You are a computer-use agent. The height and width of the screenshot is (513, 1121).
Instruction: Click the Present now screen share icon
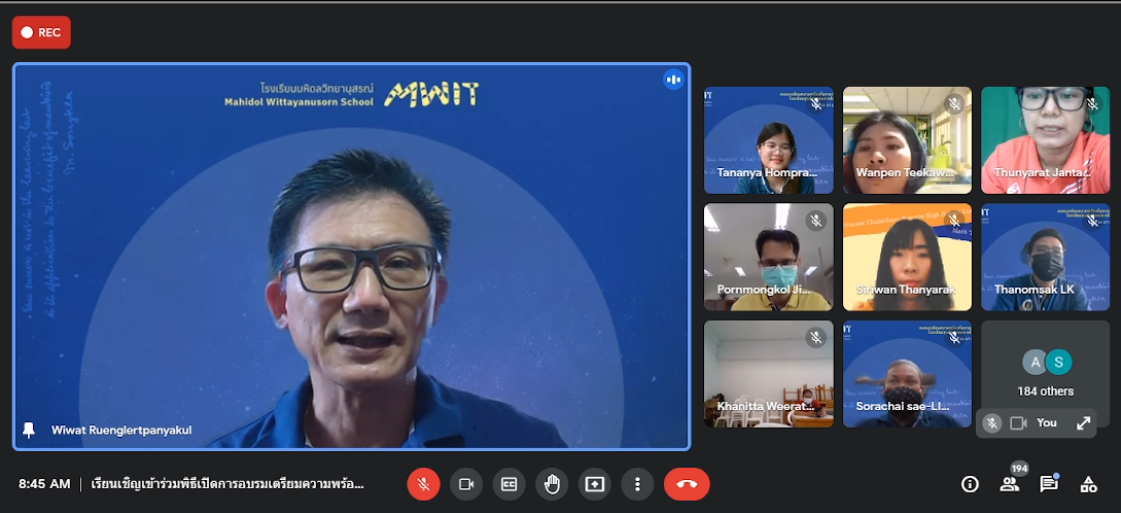(x=595, y=484)
